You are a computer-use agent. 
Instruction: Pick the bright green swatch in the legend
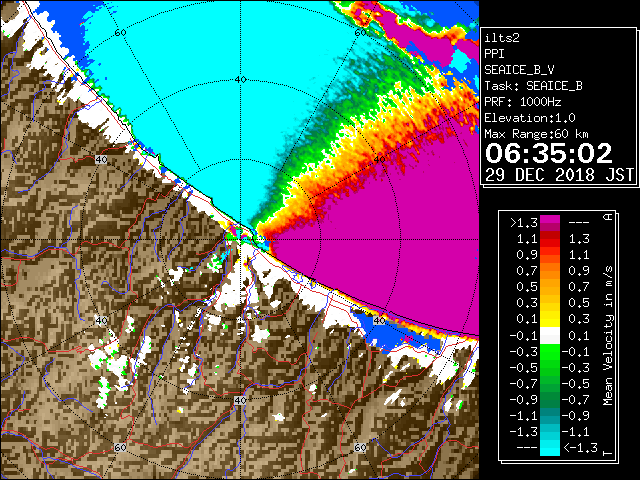click(x=550, y=351)
